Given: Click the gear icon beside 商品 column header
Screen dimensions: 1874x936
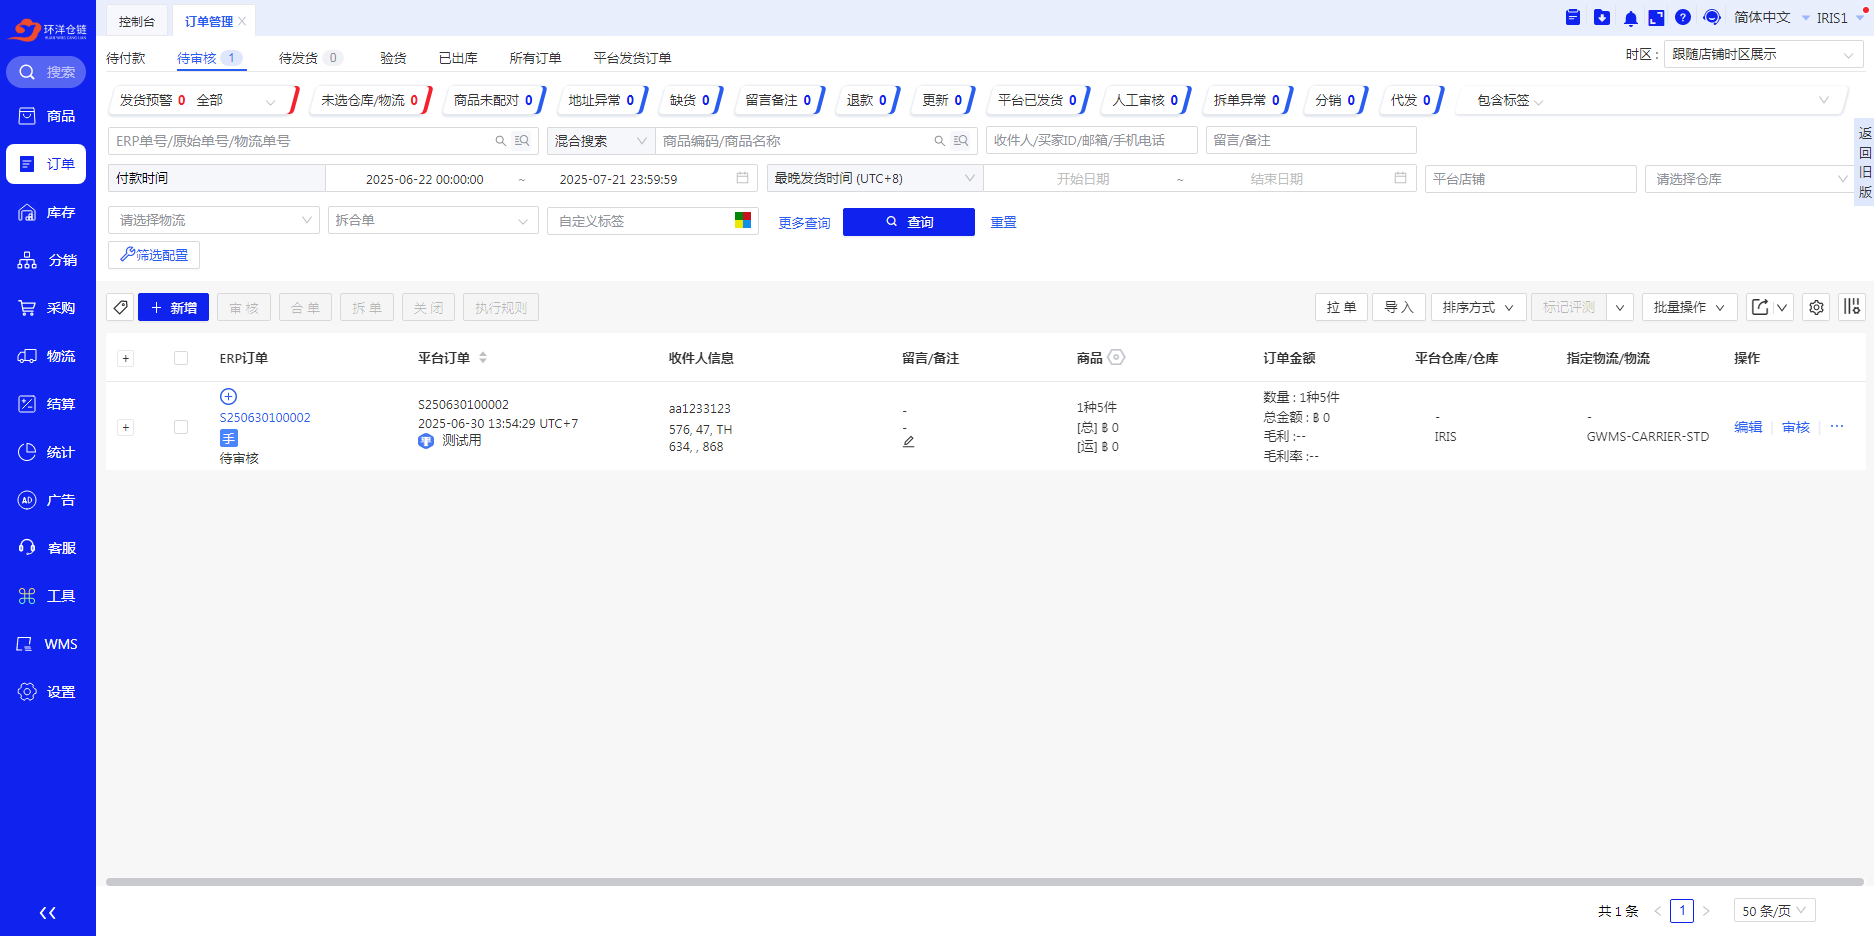Looking at the screenshot, I should tap(1116, 357).
